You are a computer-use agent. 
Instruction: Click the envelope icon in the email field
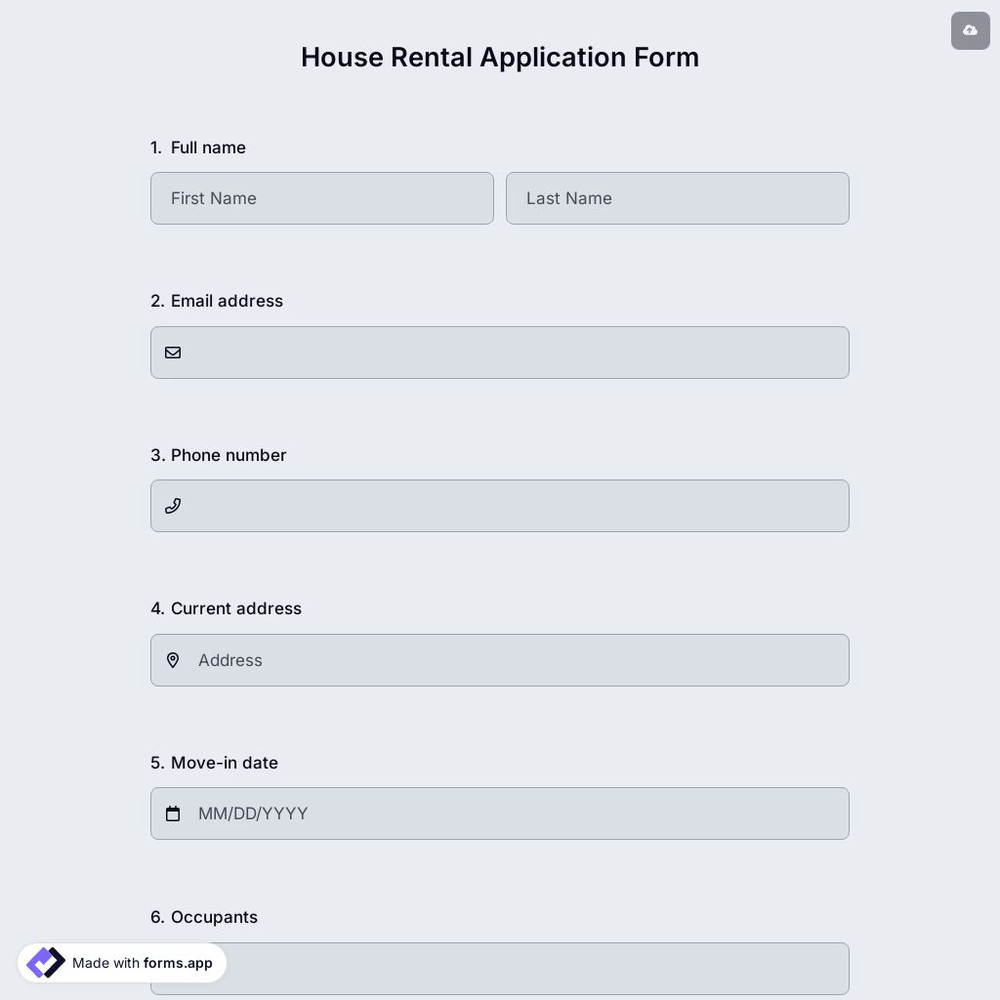pyautogui.click(x=172, y=352)
